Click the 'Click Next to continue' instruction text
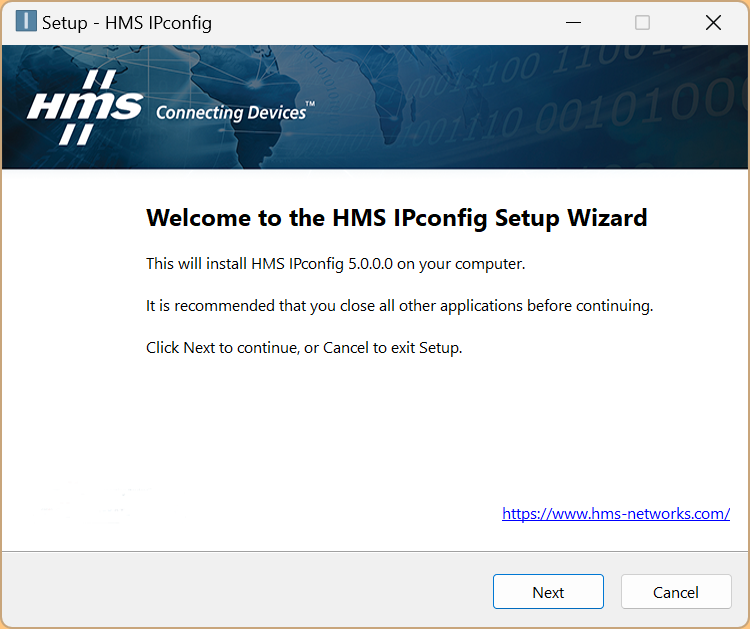The width and height of the screenshot is (750, 629). (x=304, y=348)
